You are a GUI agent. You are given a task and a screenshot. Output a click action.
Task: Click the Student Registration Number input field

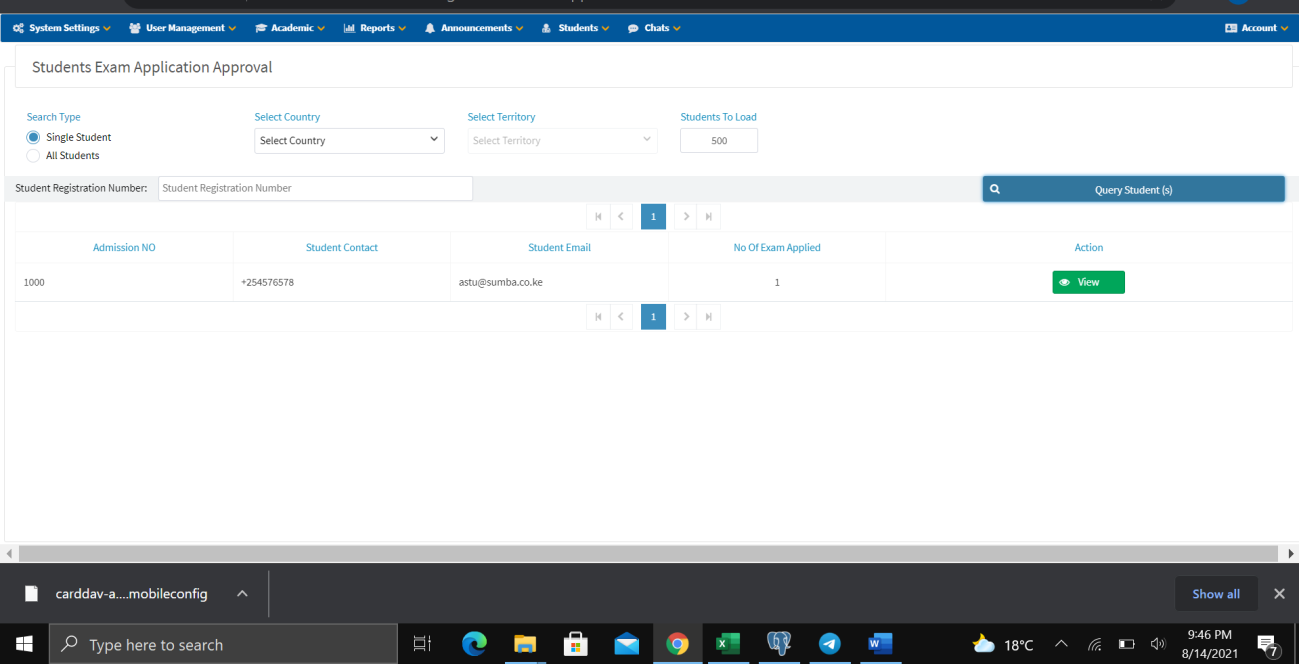(315, 188)
